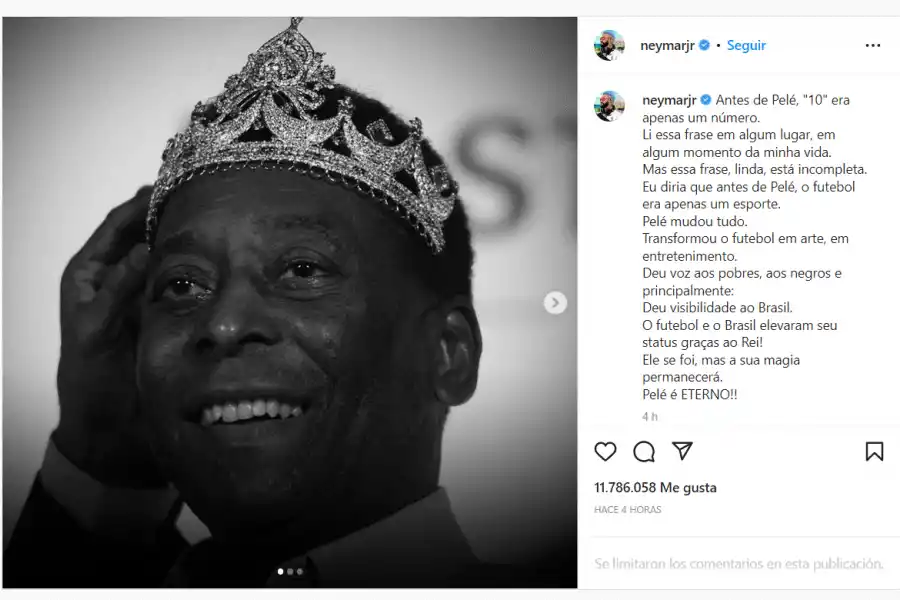The width and height of the screenshot is (900, 600).
Task: Open comments via the speech bubble icon
Action: coord(644,452)
